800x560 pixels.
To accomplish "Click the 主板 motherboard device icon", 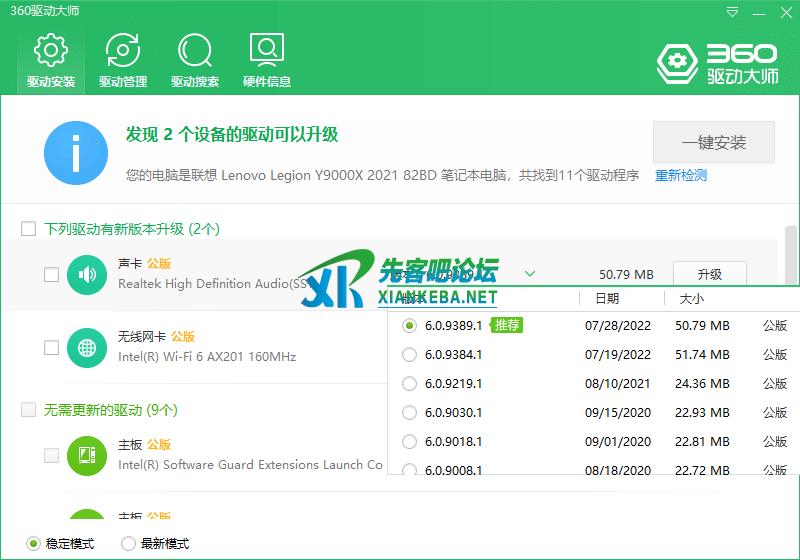I will click(87, 455).
